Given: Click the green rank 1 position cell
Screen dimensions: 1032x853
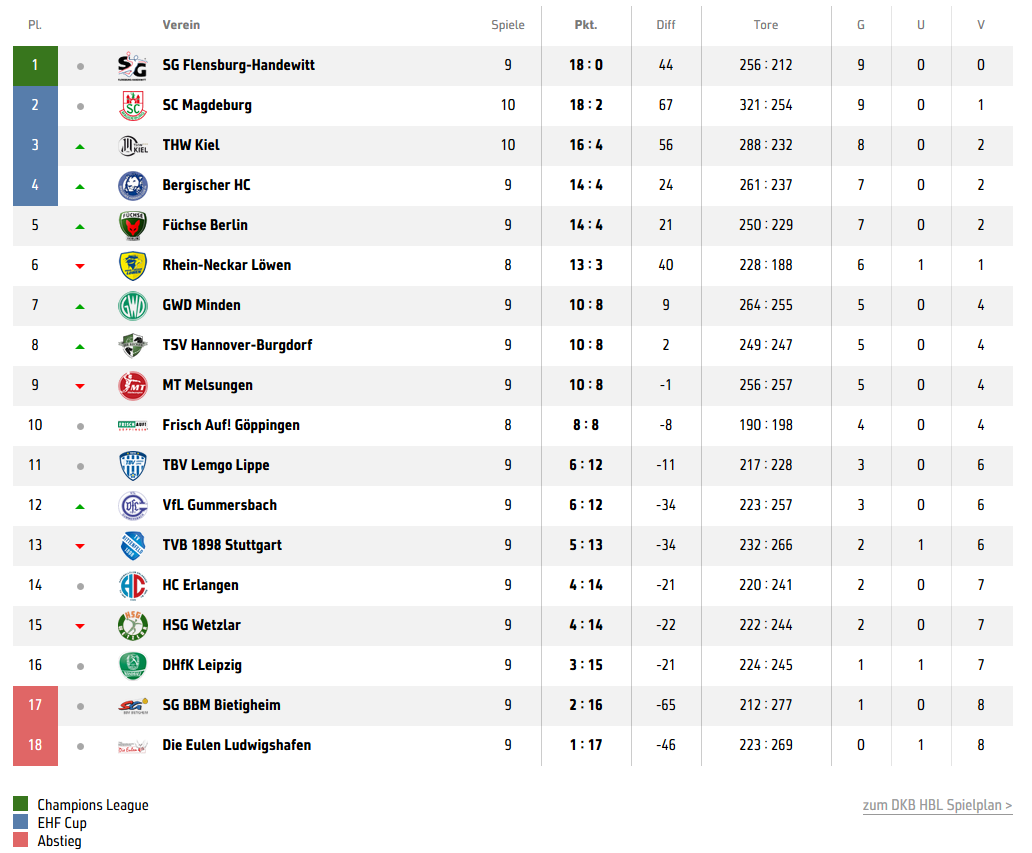Looking at the screenshot, I should coord(36,66).
